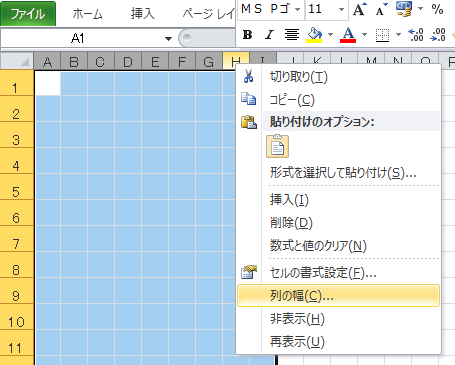Image resolution: width=455 pixels, height=365 pixels.
Task: Click the copy icon in context menu
Action: point(249,99)
